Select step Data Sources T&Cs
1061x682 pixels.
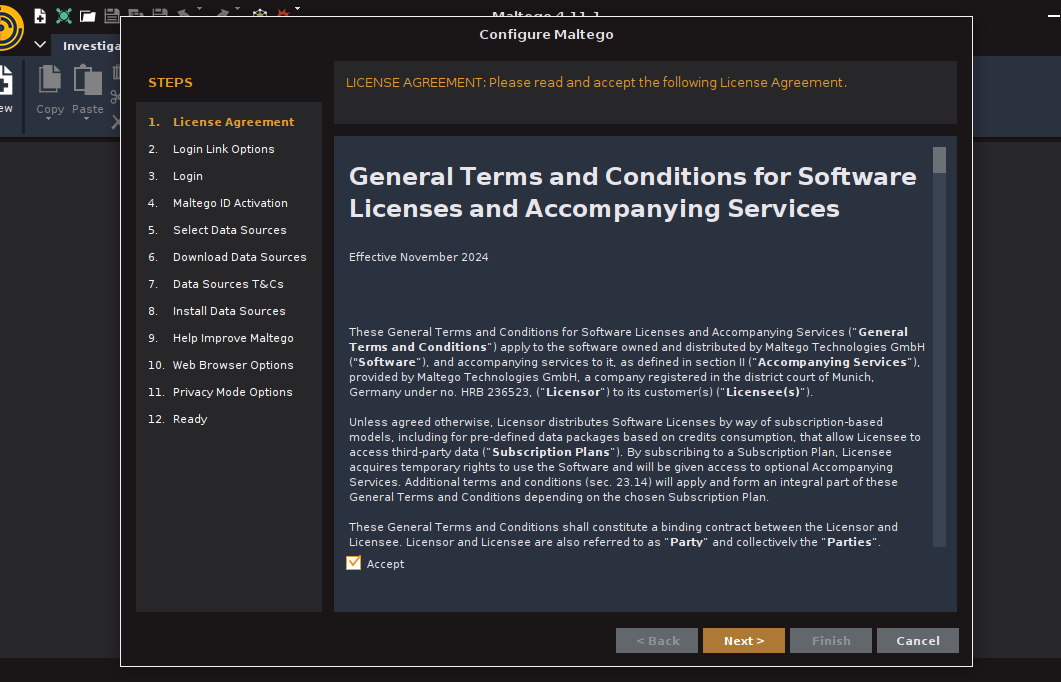pyautogui.click(x=216, y=284)
